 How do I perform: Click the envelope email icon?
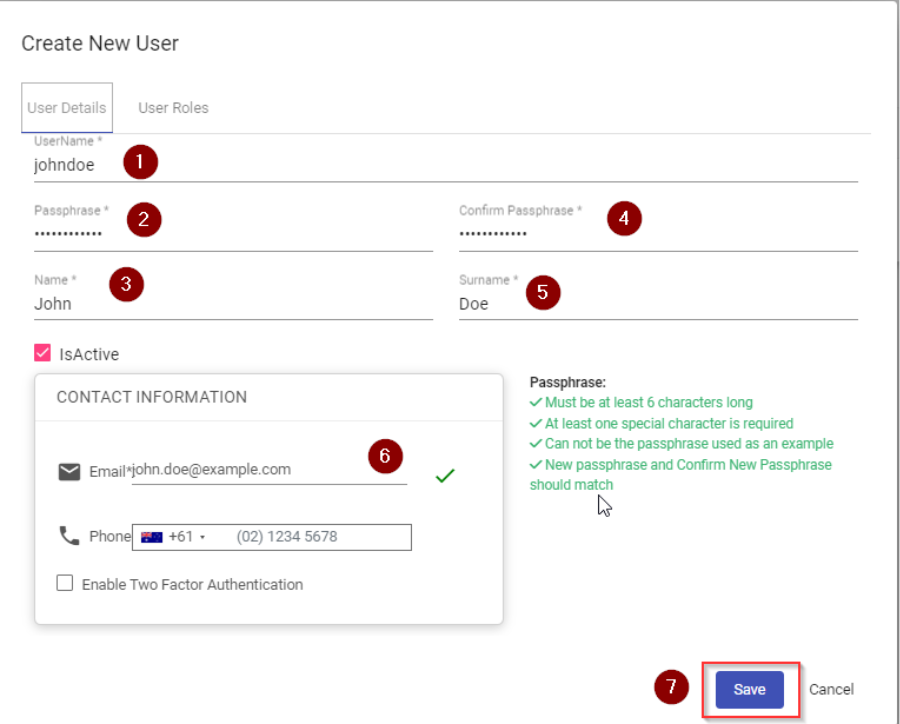point(69,471)
